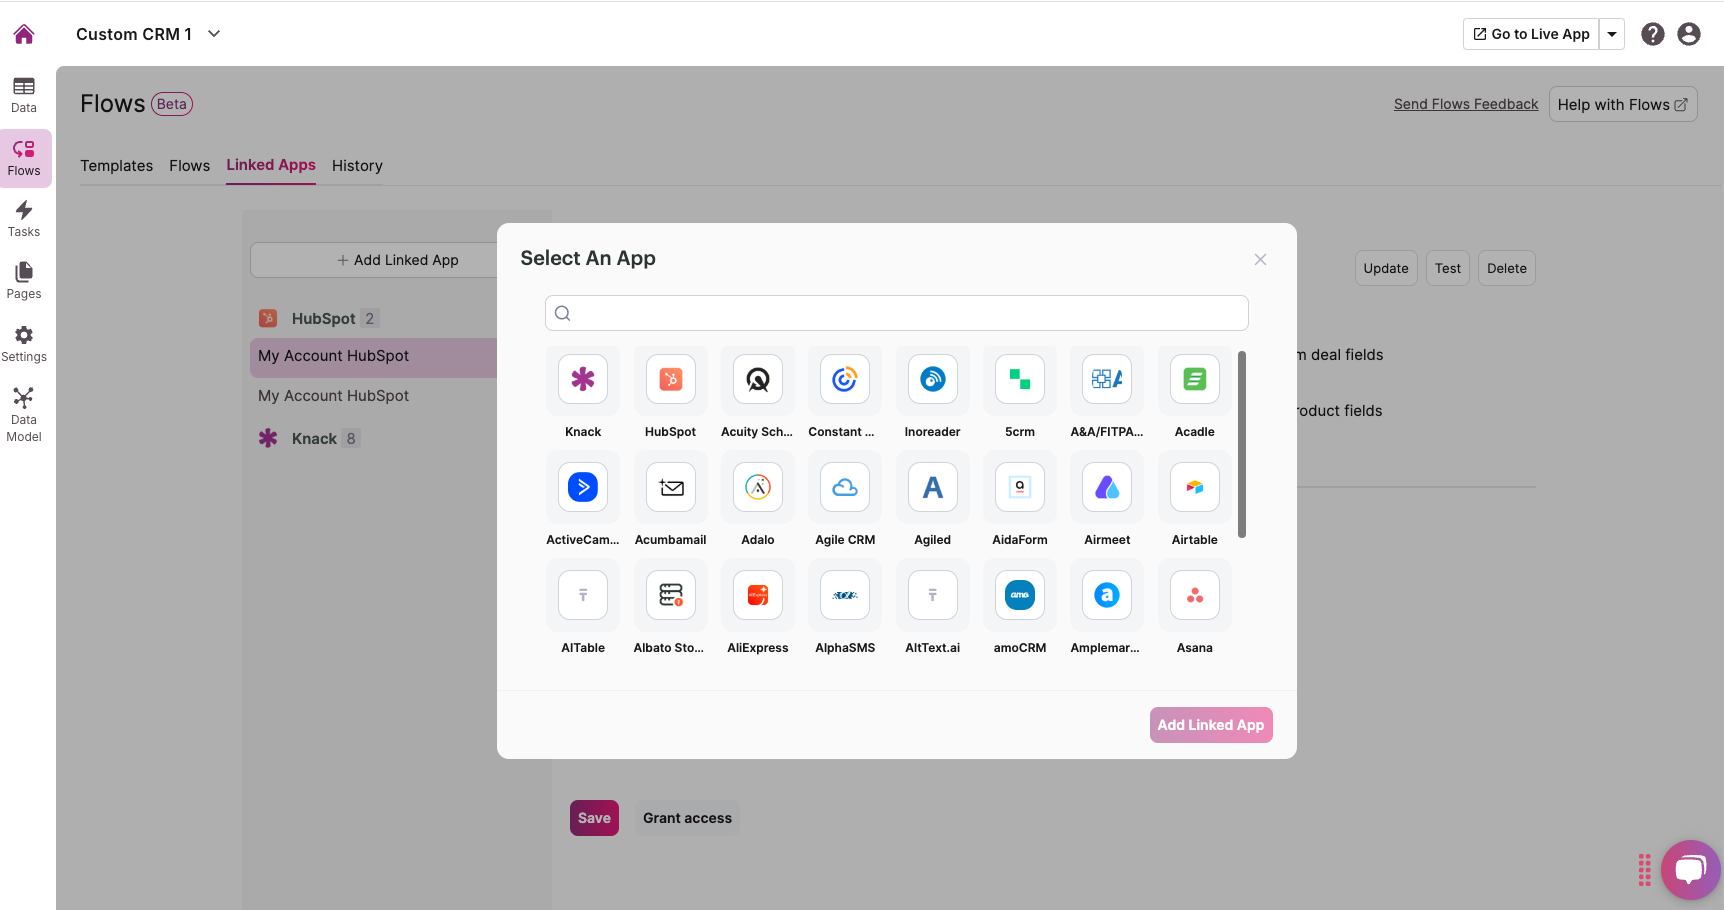This screenshot has height=910, width=1724.
Task: Focus the app search field
Action: tap(897, 313)
